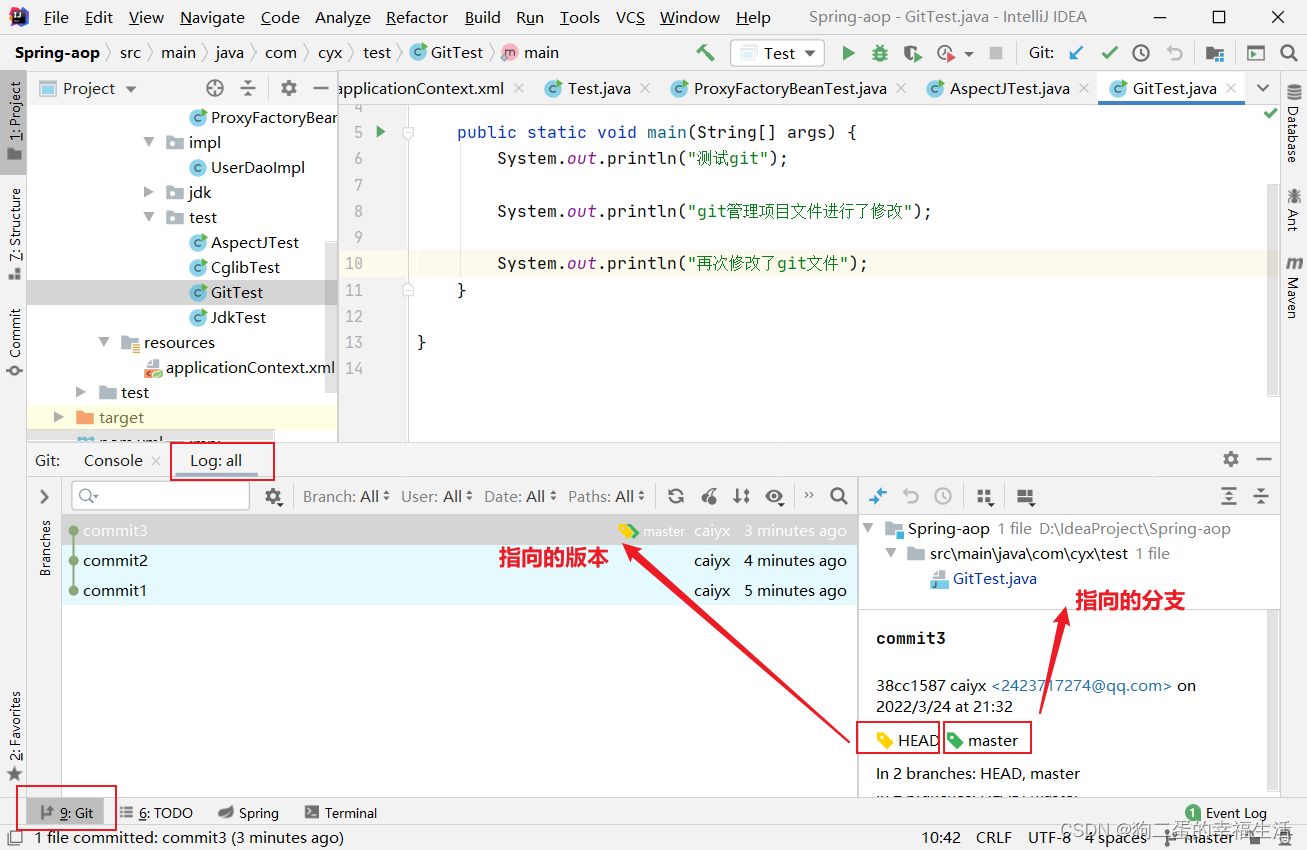Open Project Structure icon in toolbar
Screen dimensions: 1307x850
[x=1215, y=53]
